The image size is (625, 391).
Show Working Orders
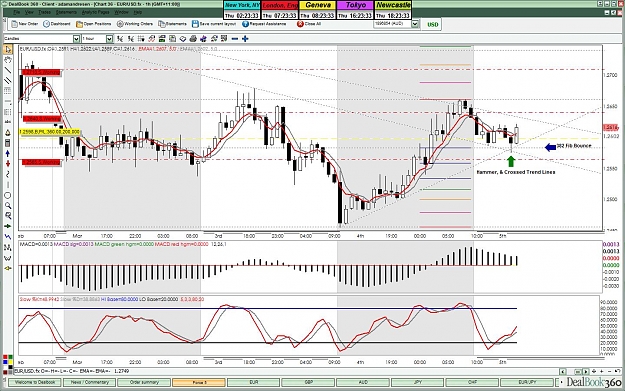coord(135,24)
